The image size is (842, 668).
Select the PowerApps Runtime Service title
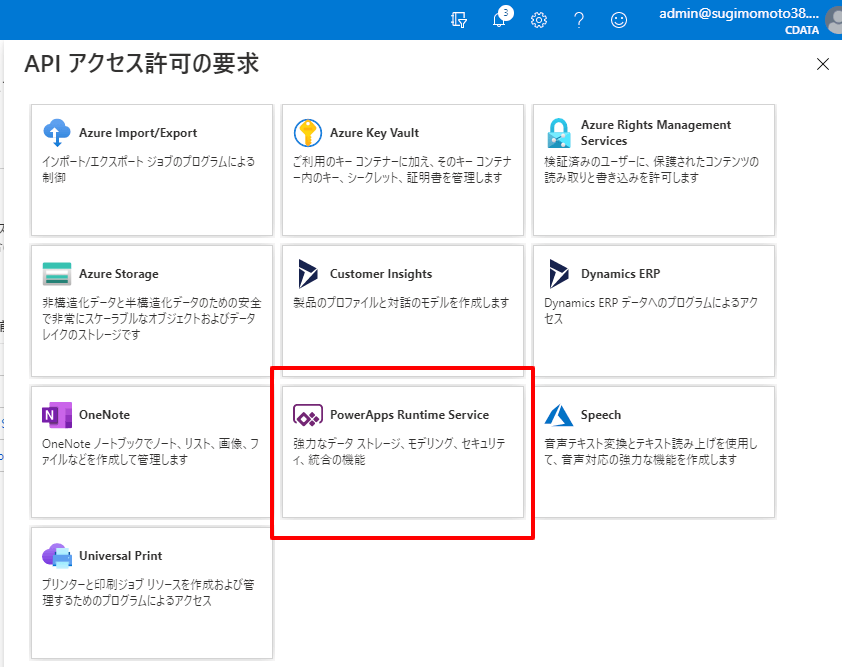point(409,415)
